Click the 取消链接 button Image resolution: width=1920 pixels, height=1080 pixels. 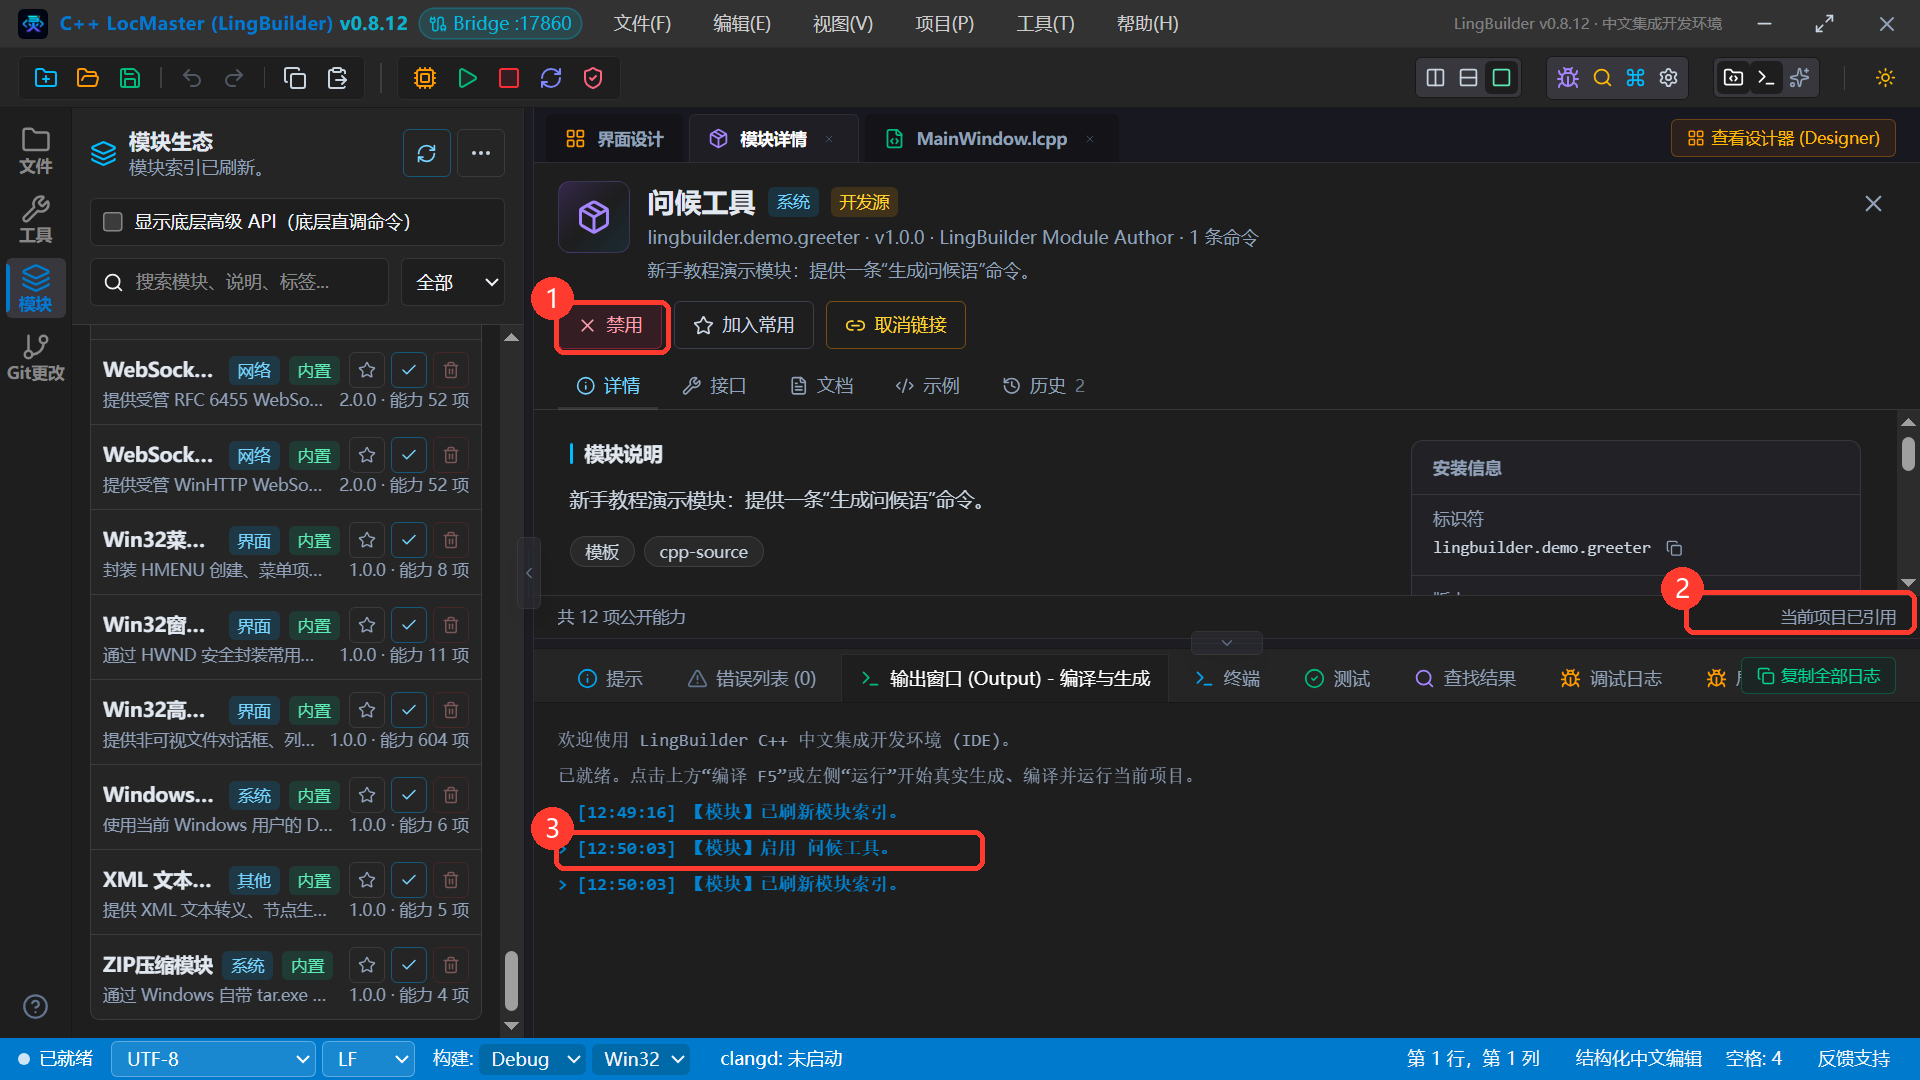pos(896,325)
